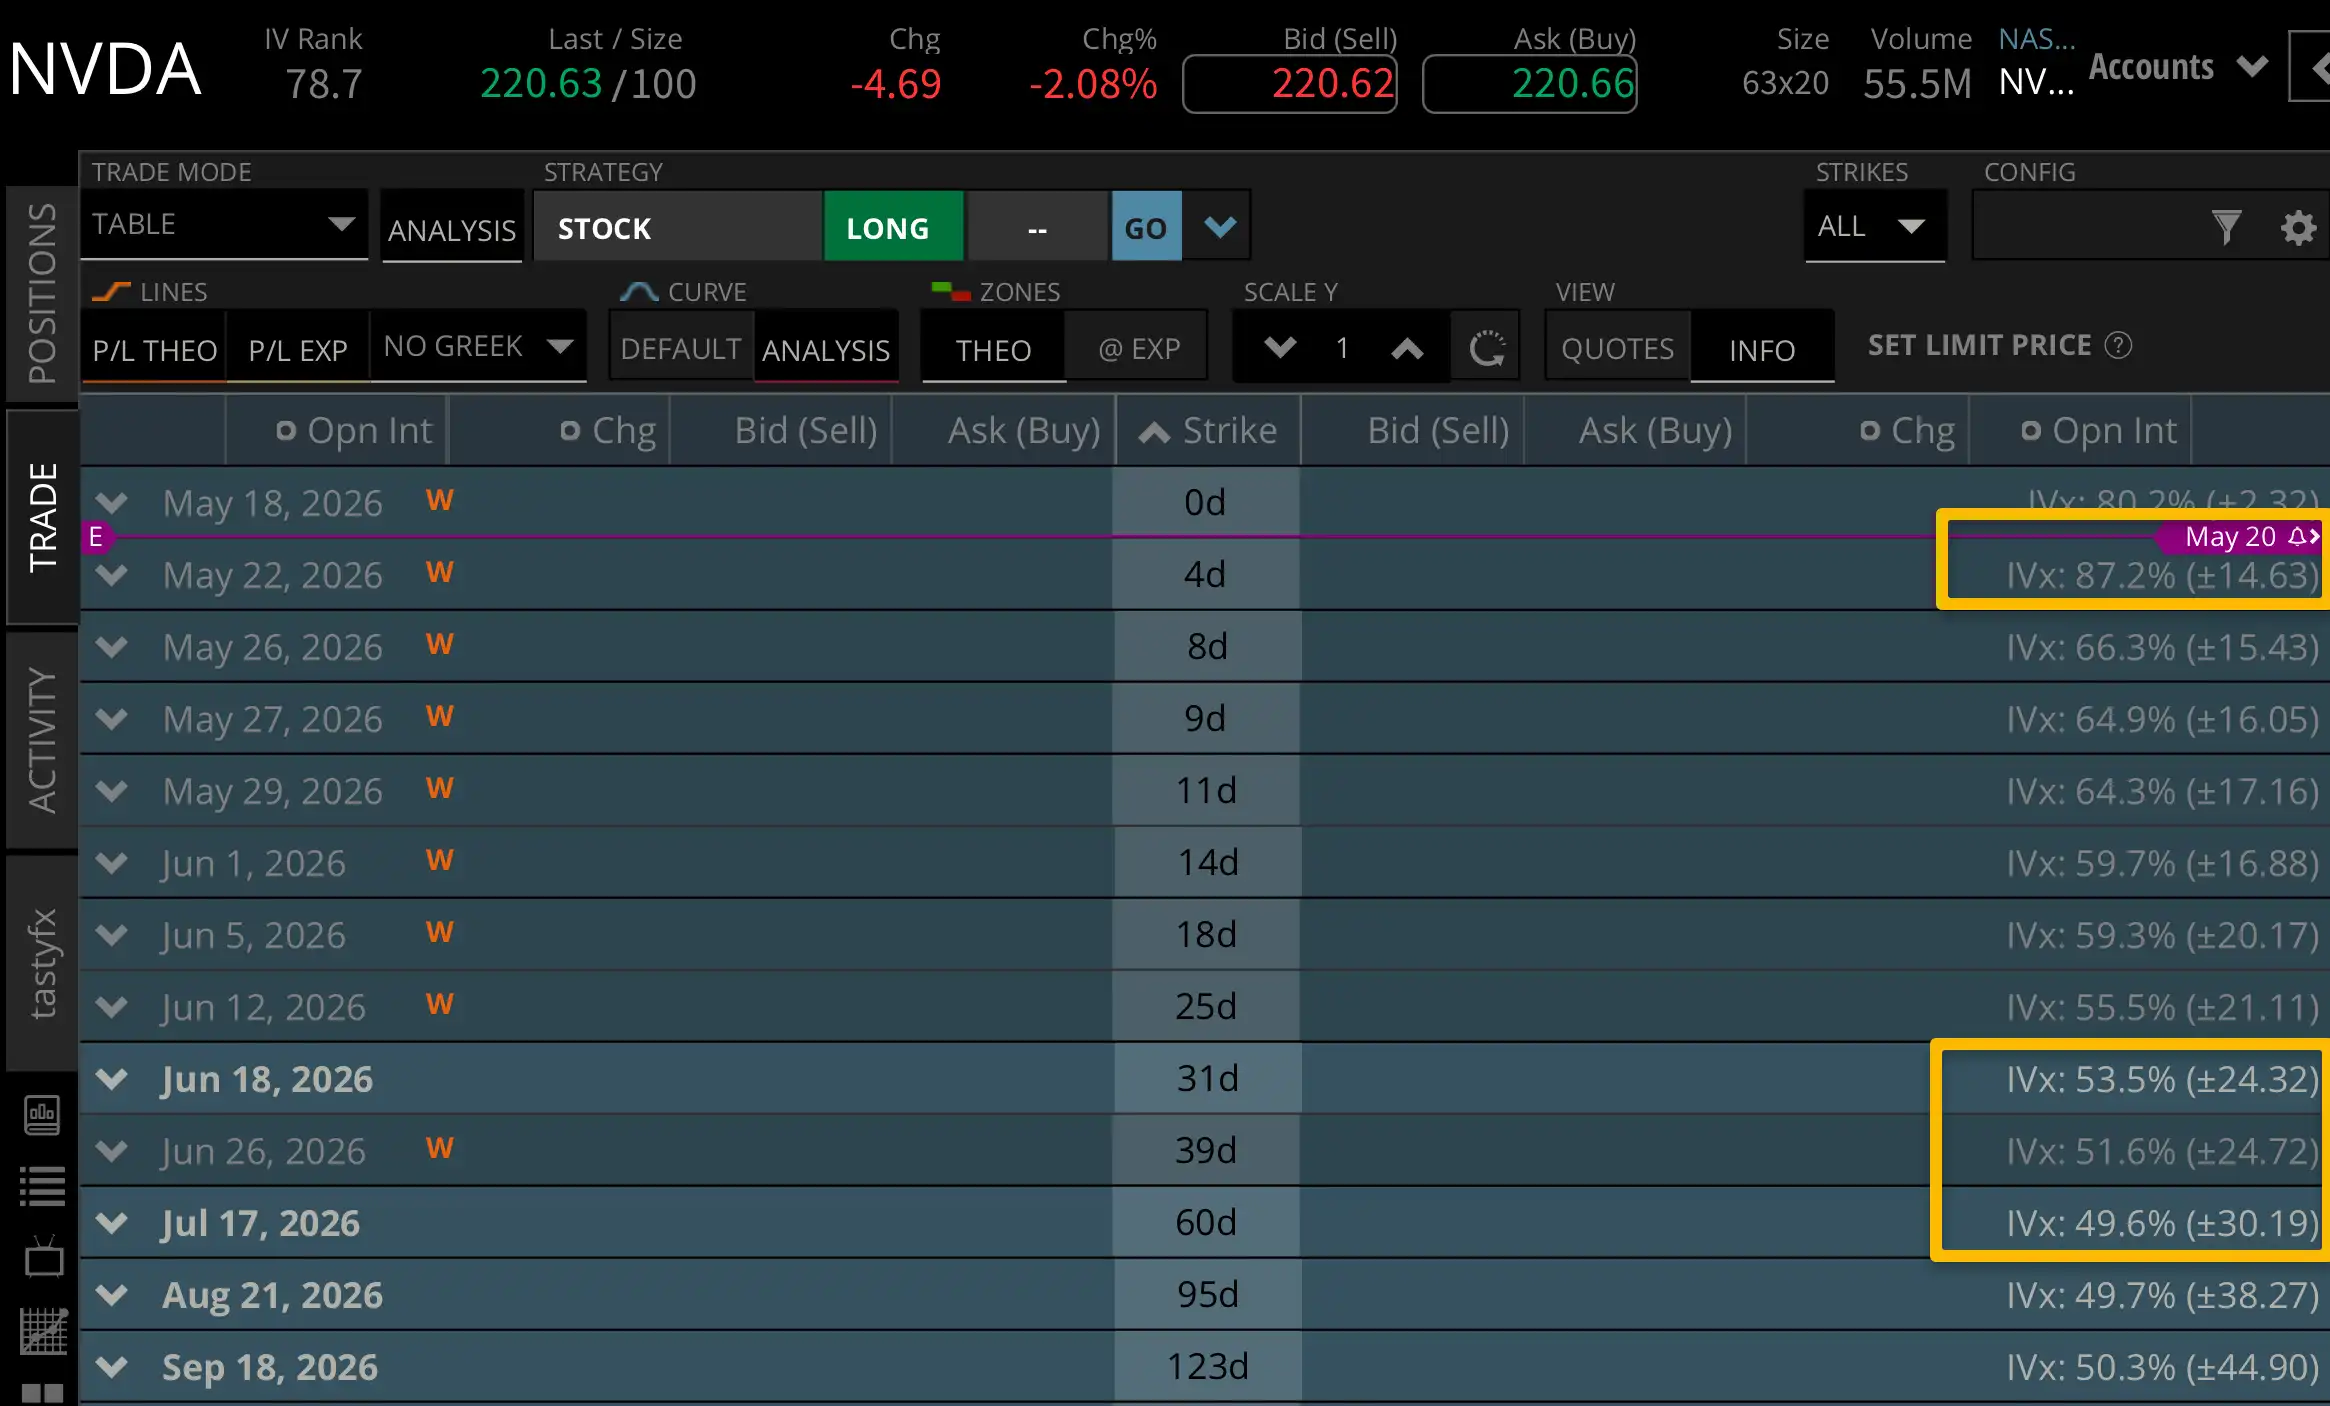Expand the Jun 1, 2026 expiration
Screen dimensions: 2330x1406
[112, 863]
